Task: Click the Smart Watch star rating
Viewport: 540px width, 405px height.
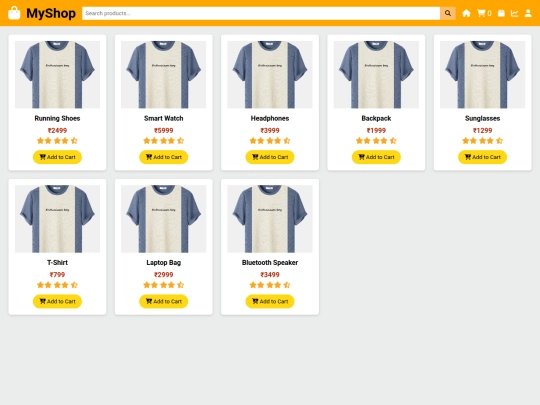Action: (164, 141)
